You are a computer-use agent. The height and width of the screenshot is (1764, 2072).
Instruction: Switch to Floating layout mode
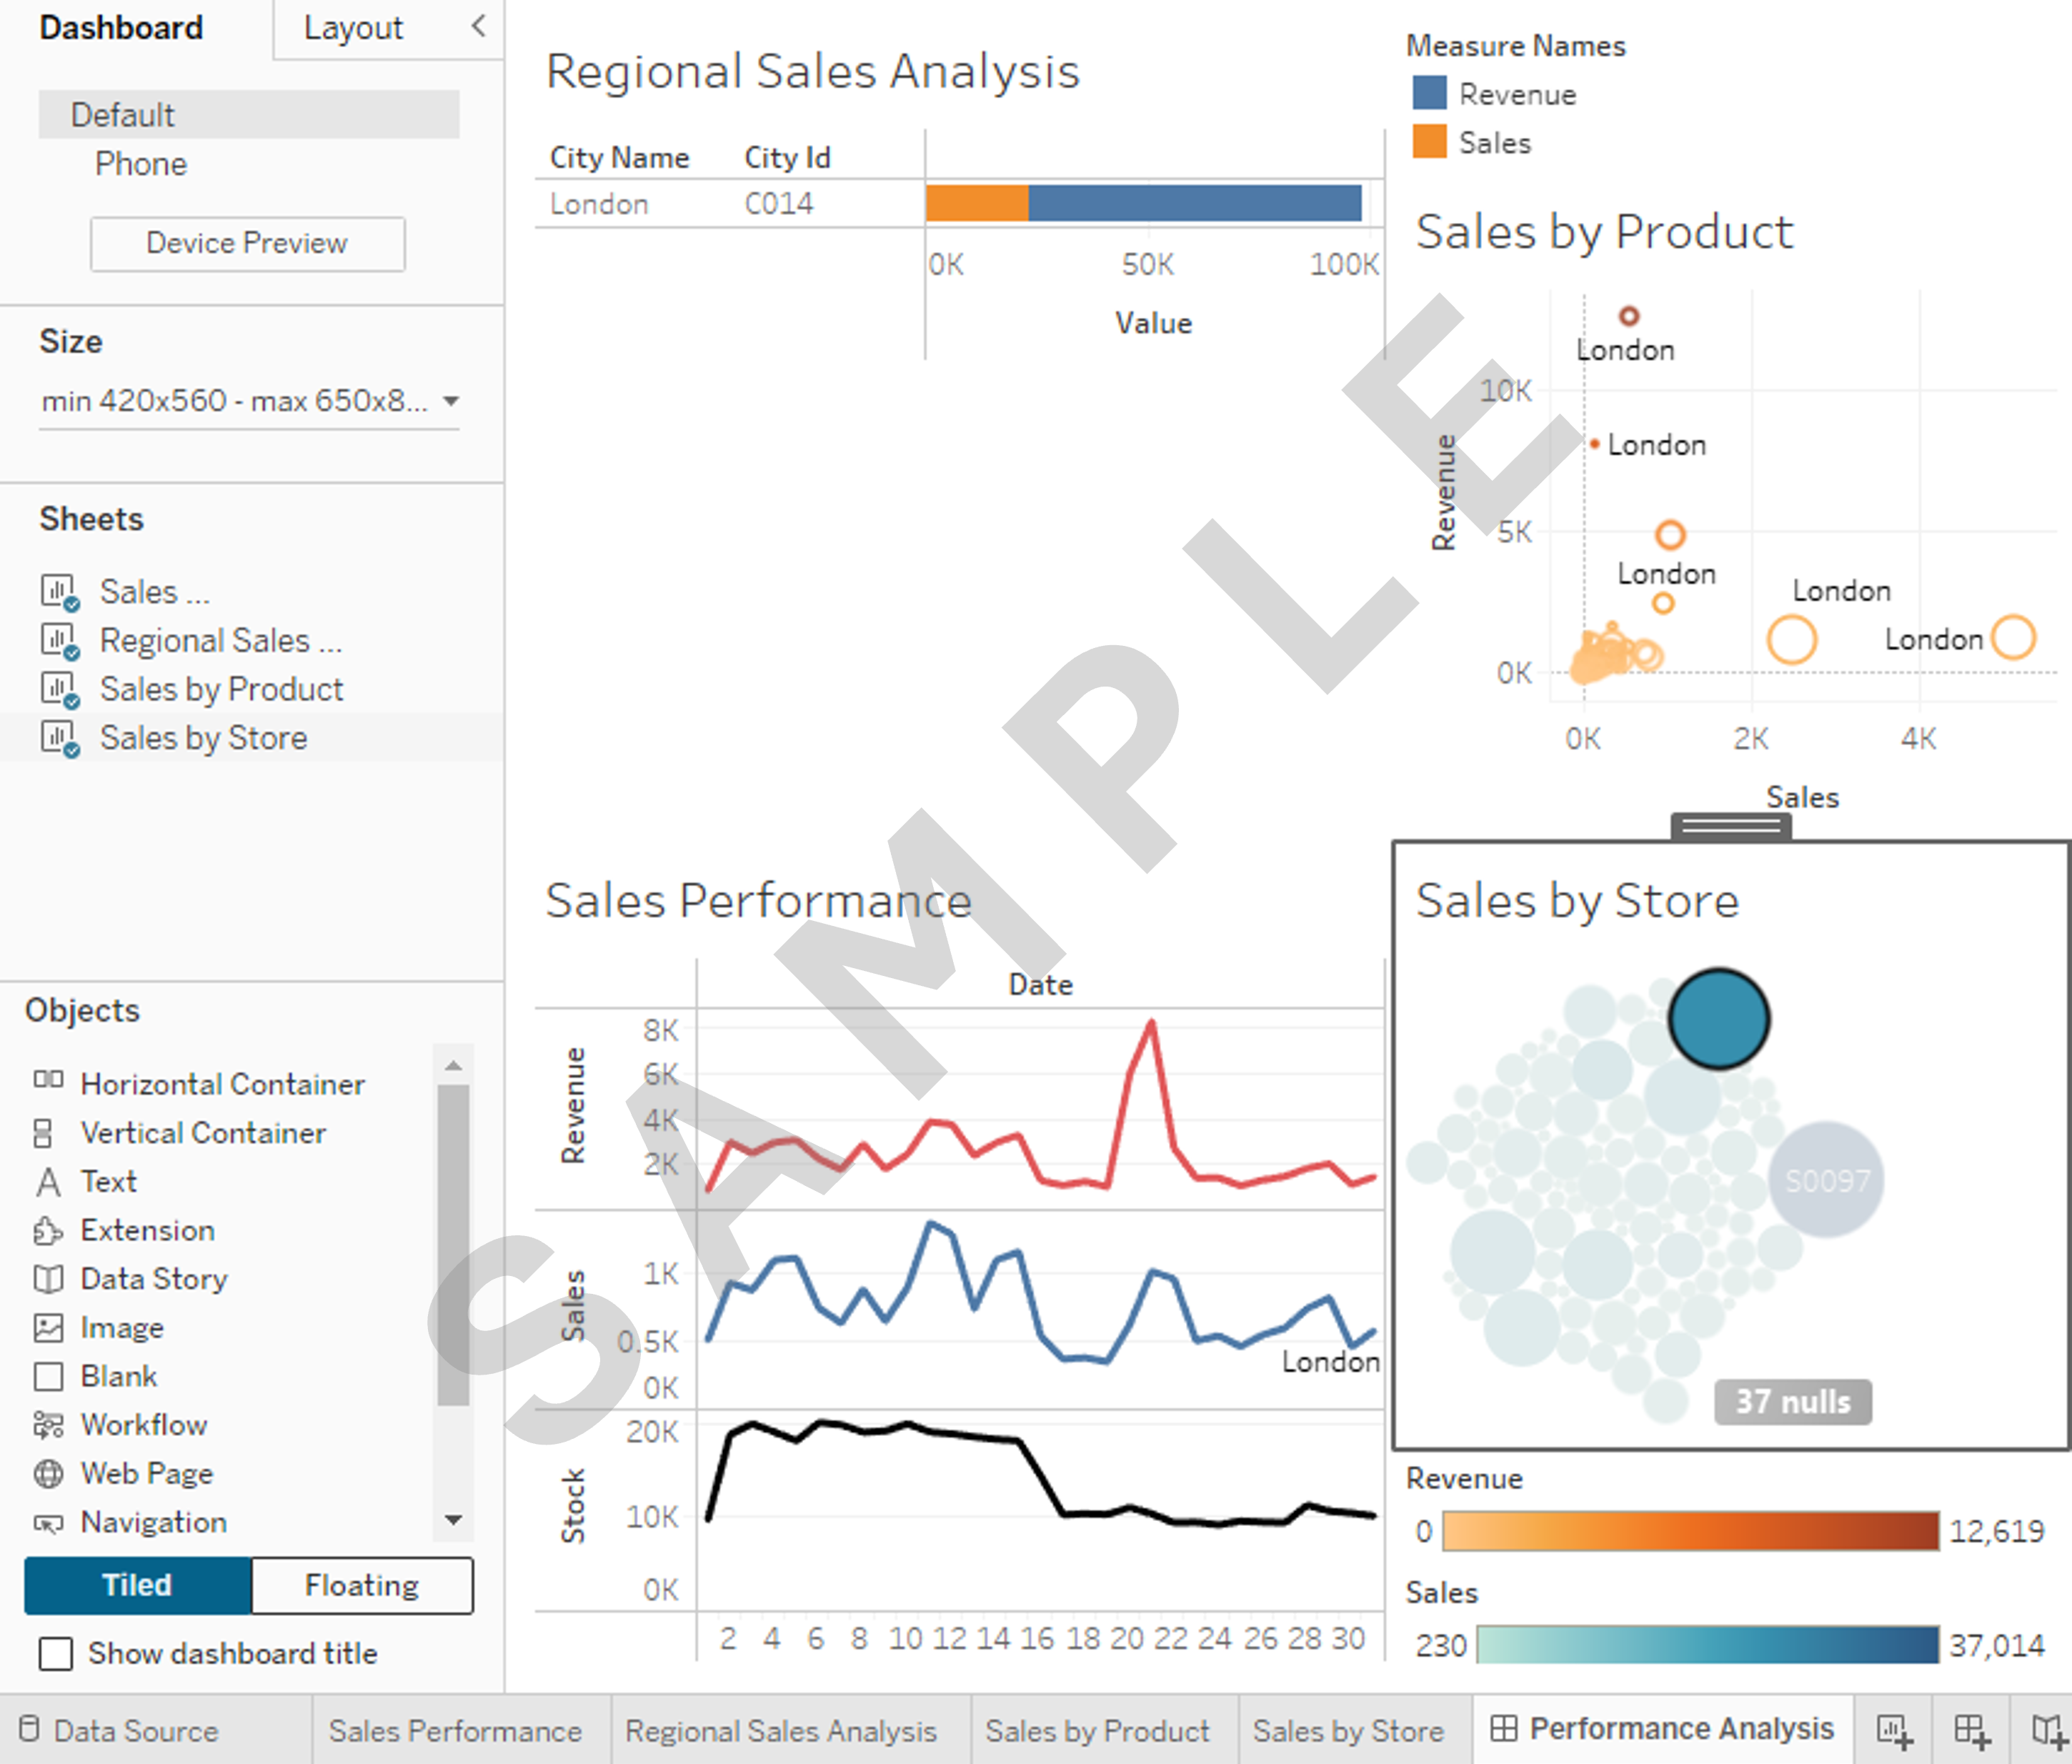(x=361, y=1585)
